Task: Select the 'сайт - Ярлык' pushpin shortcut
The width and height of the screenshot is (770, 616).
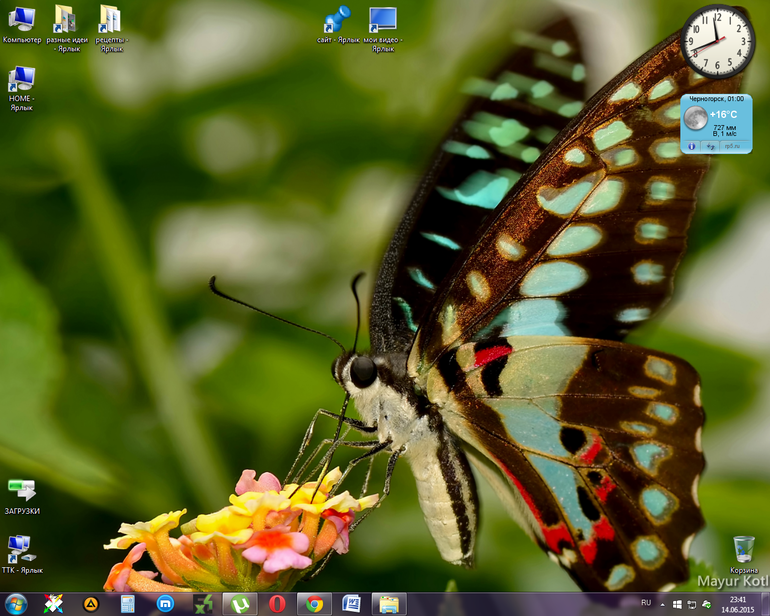Action: [338, 25]
